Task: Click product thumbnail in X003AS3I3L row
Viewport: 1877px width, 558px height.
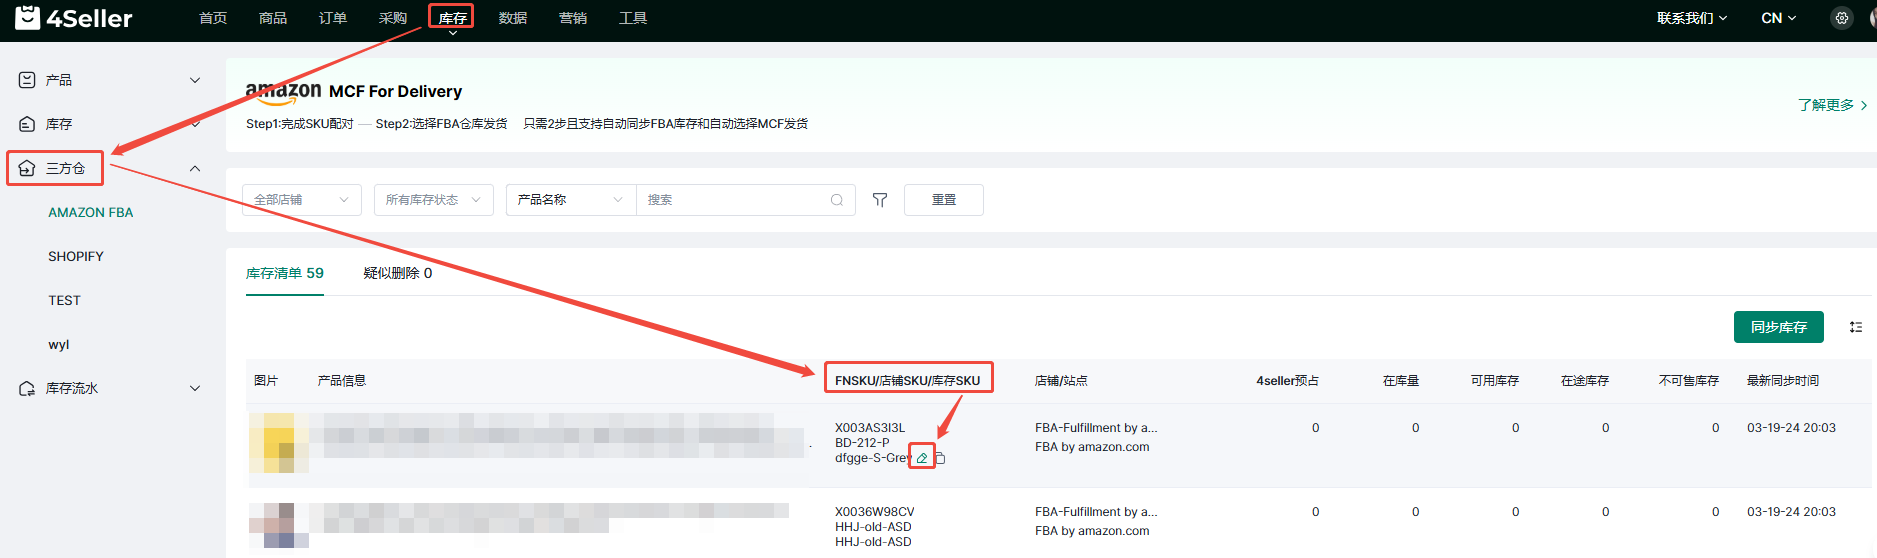Action: click(279, 442)
